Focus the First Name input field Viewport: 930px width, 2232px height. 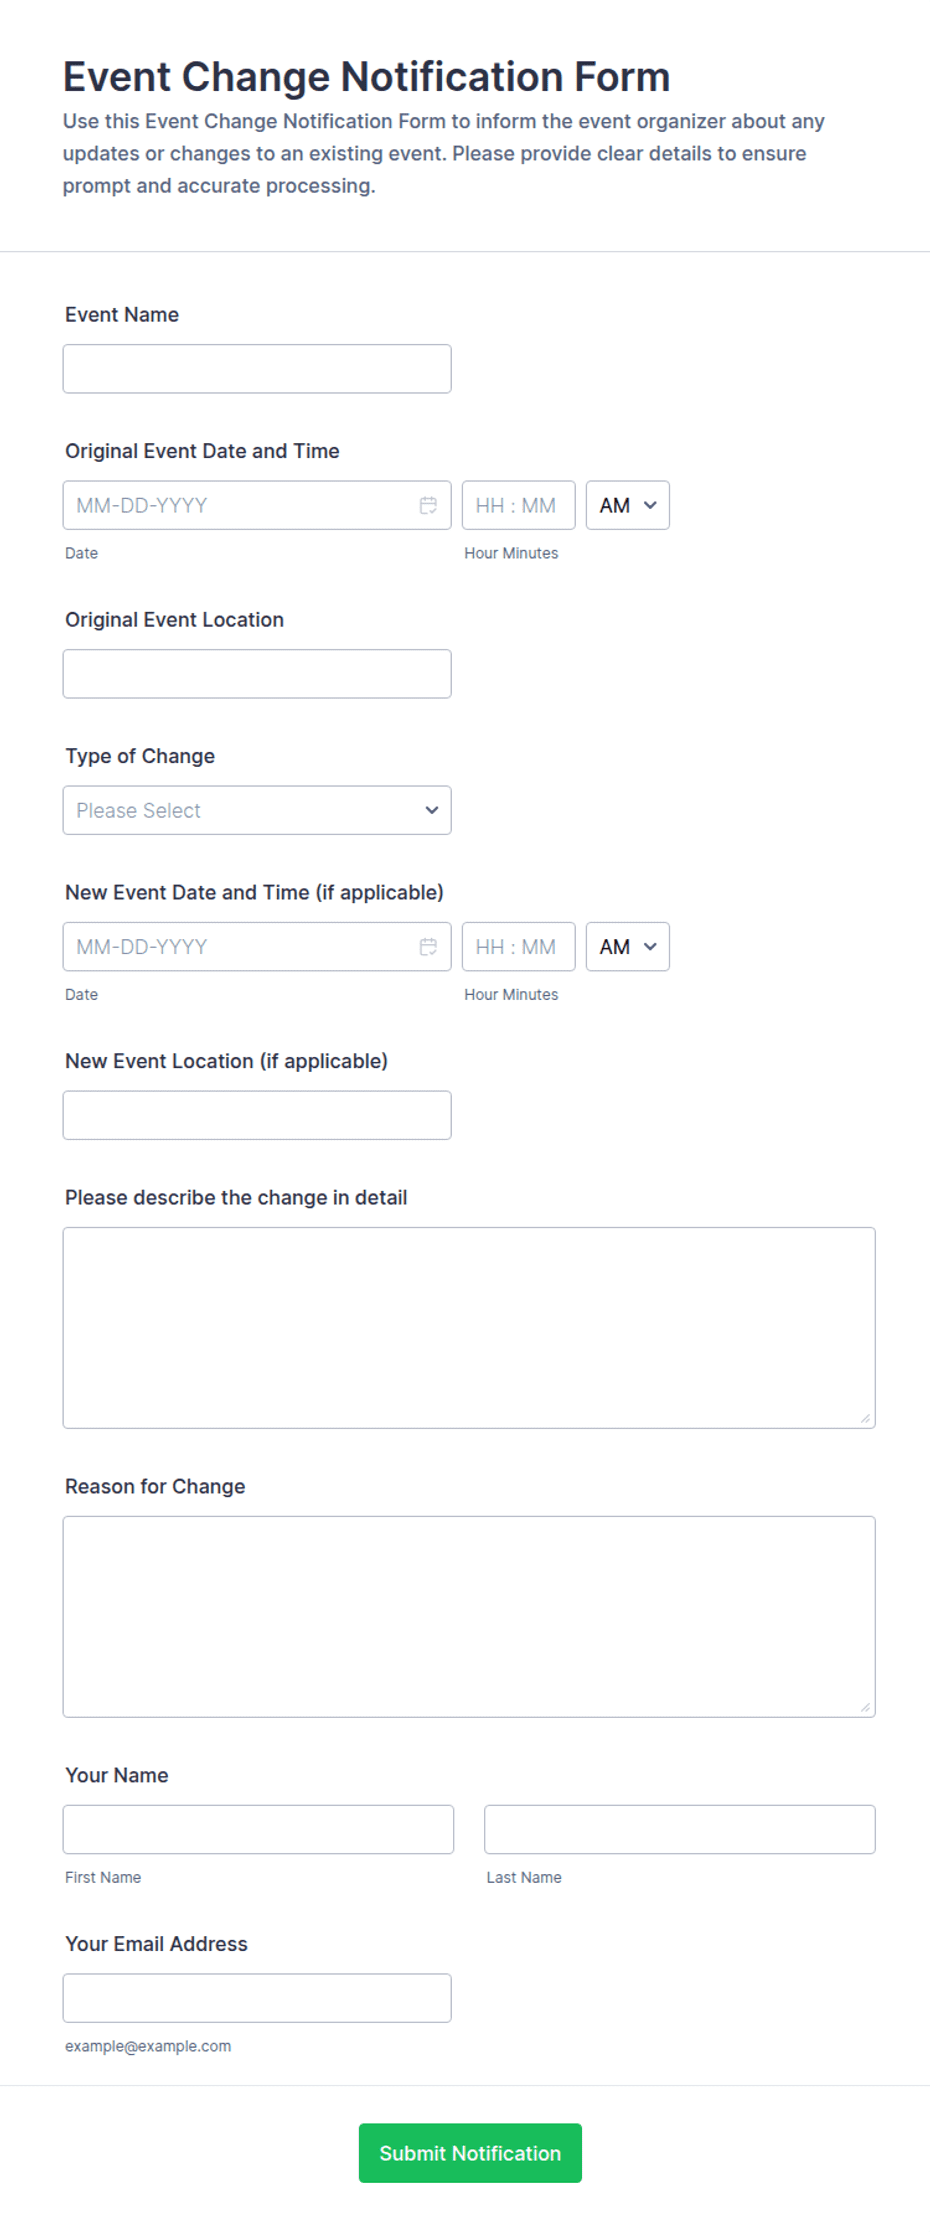tap(258, 1829)
